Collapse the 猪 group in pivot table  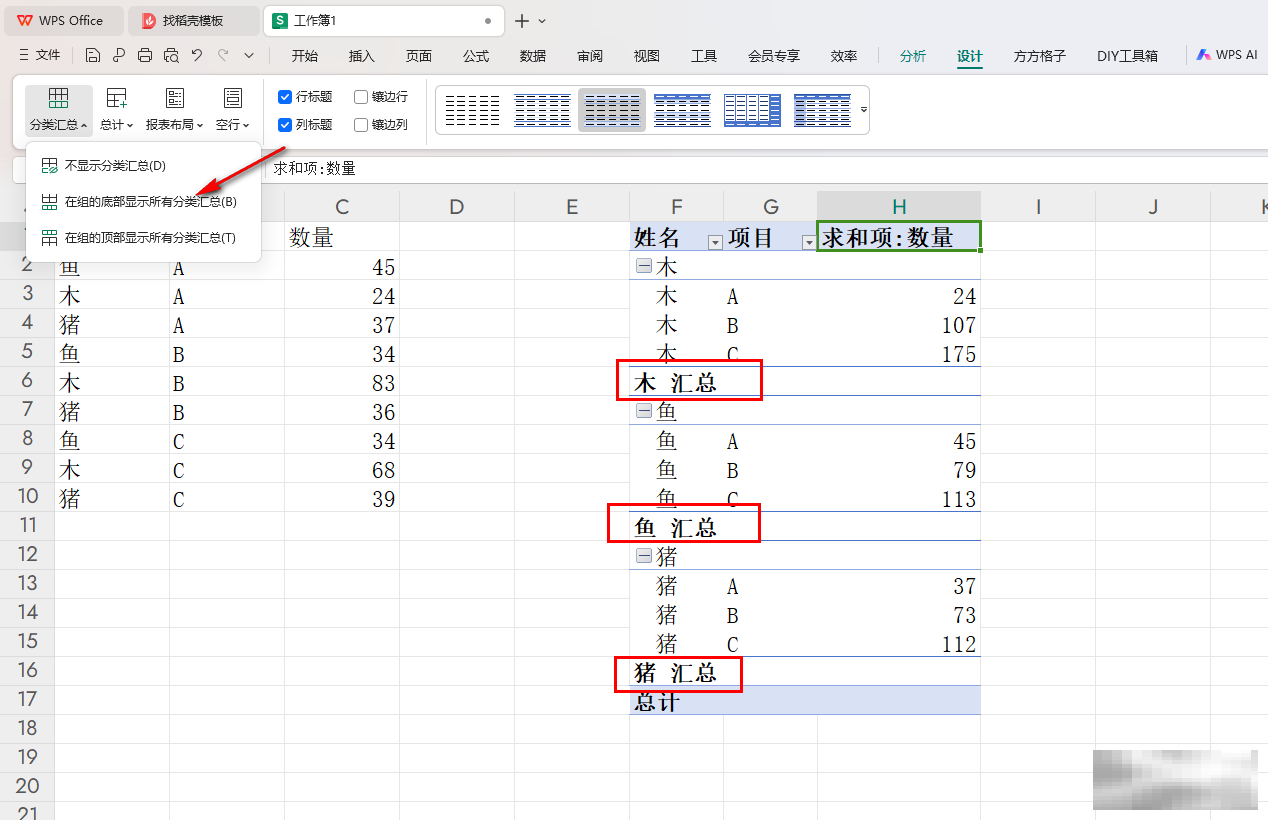pos(644,556)
